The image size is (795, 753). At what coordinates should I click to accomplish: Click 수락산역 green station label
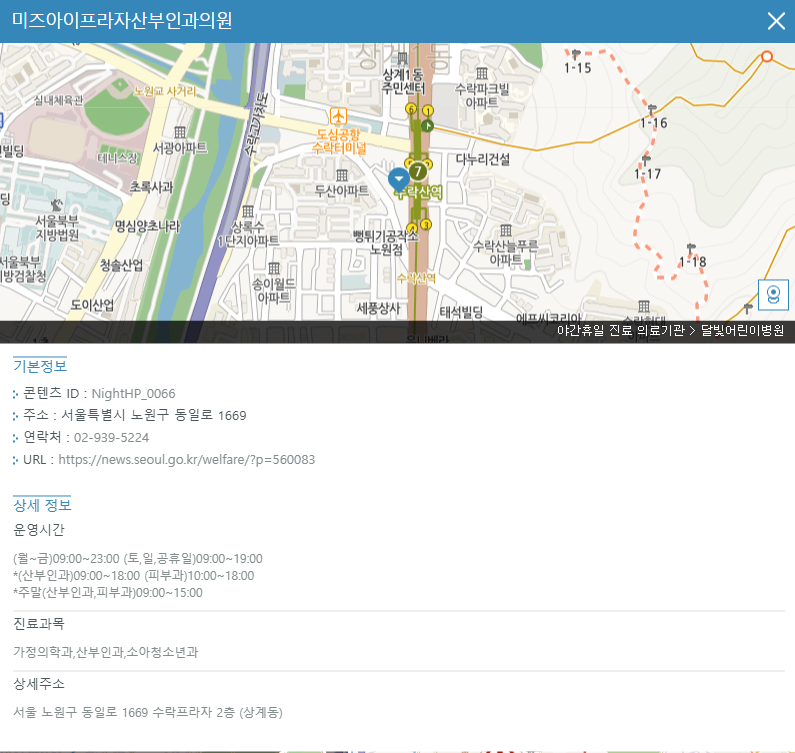coord(419,193)
